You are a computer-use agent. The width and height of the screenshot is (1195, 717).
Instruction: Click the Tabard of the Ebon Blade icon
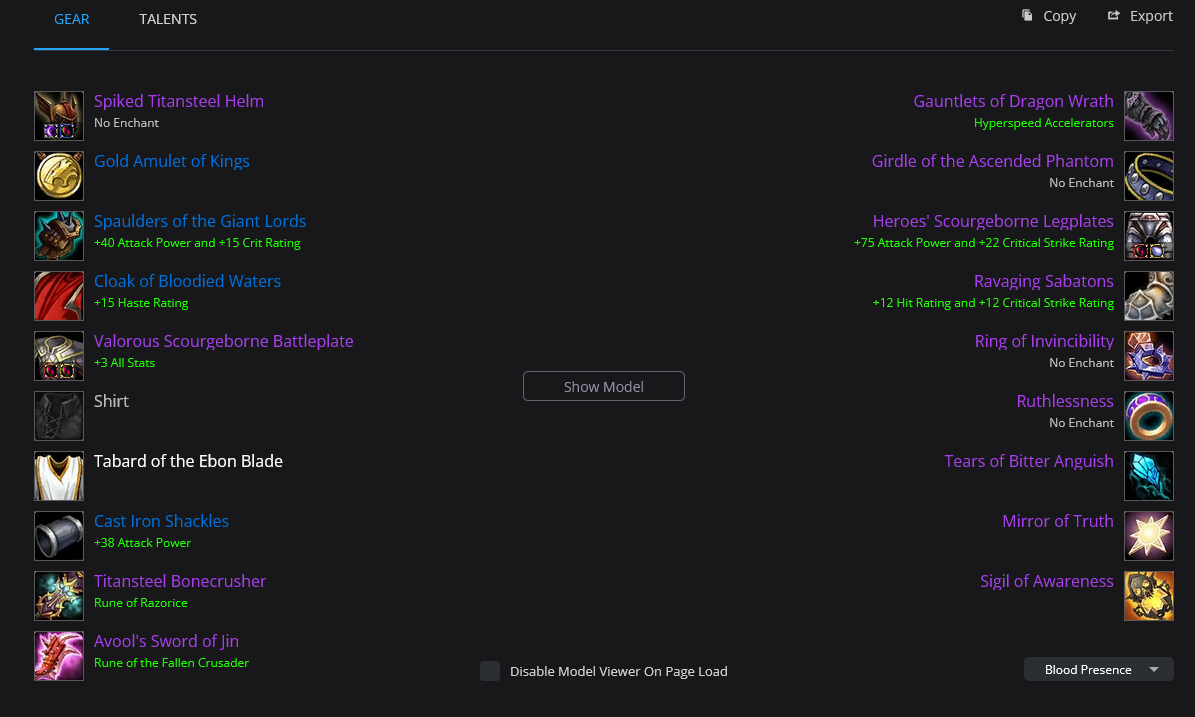59,476
